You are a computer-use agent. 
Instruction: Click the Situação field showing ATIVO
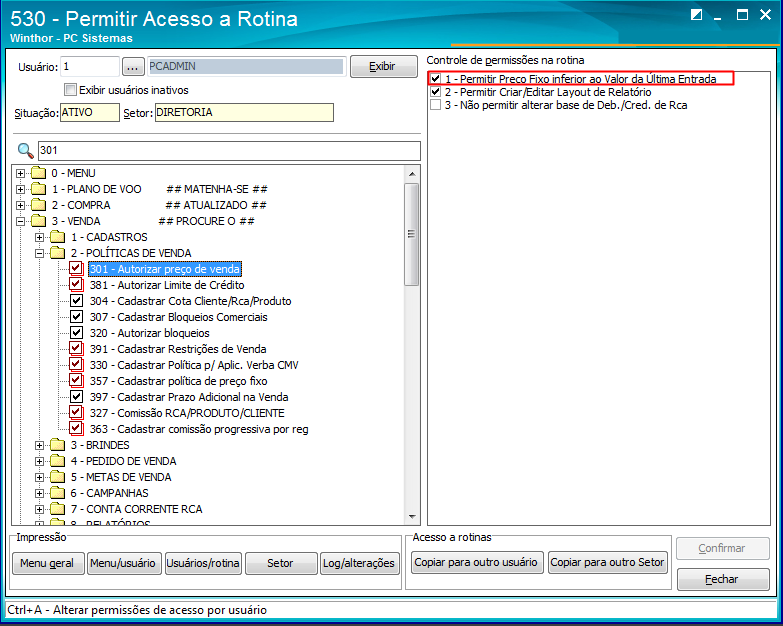pyautogui.click(x=90, y=112)
